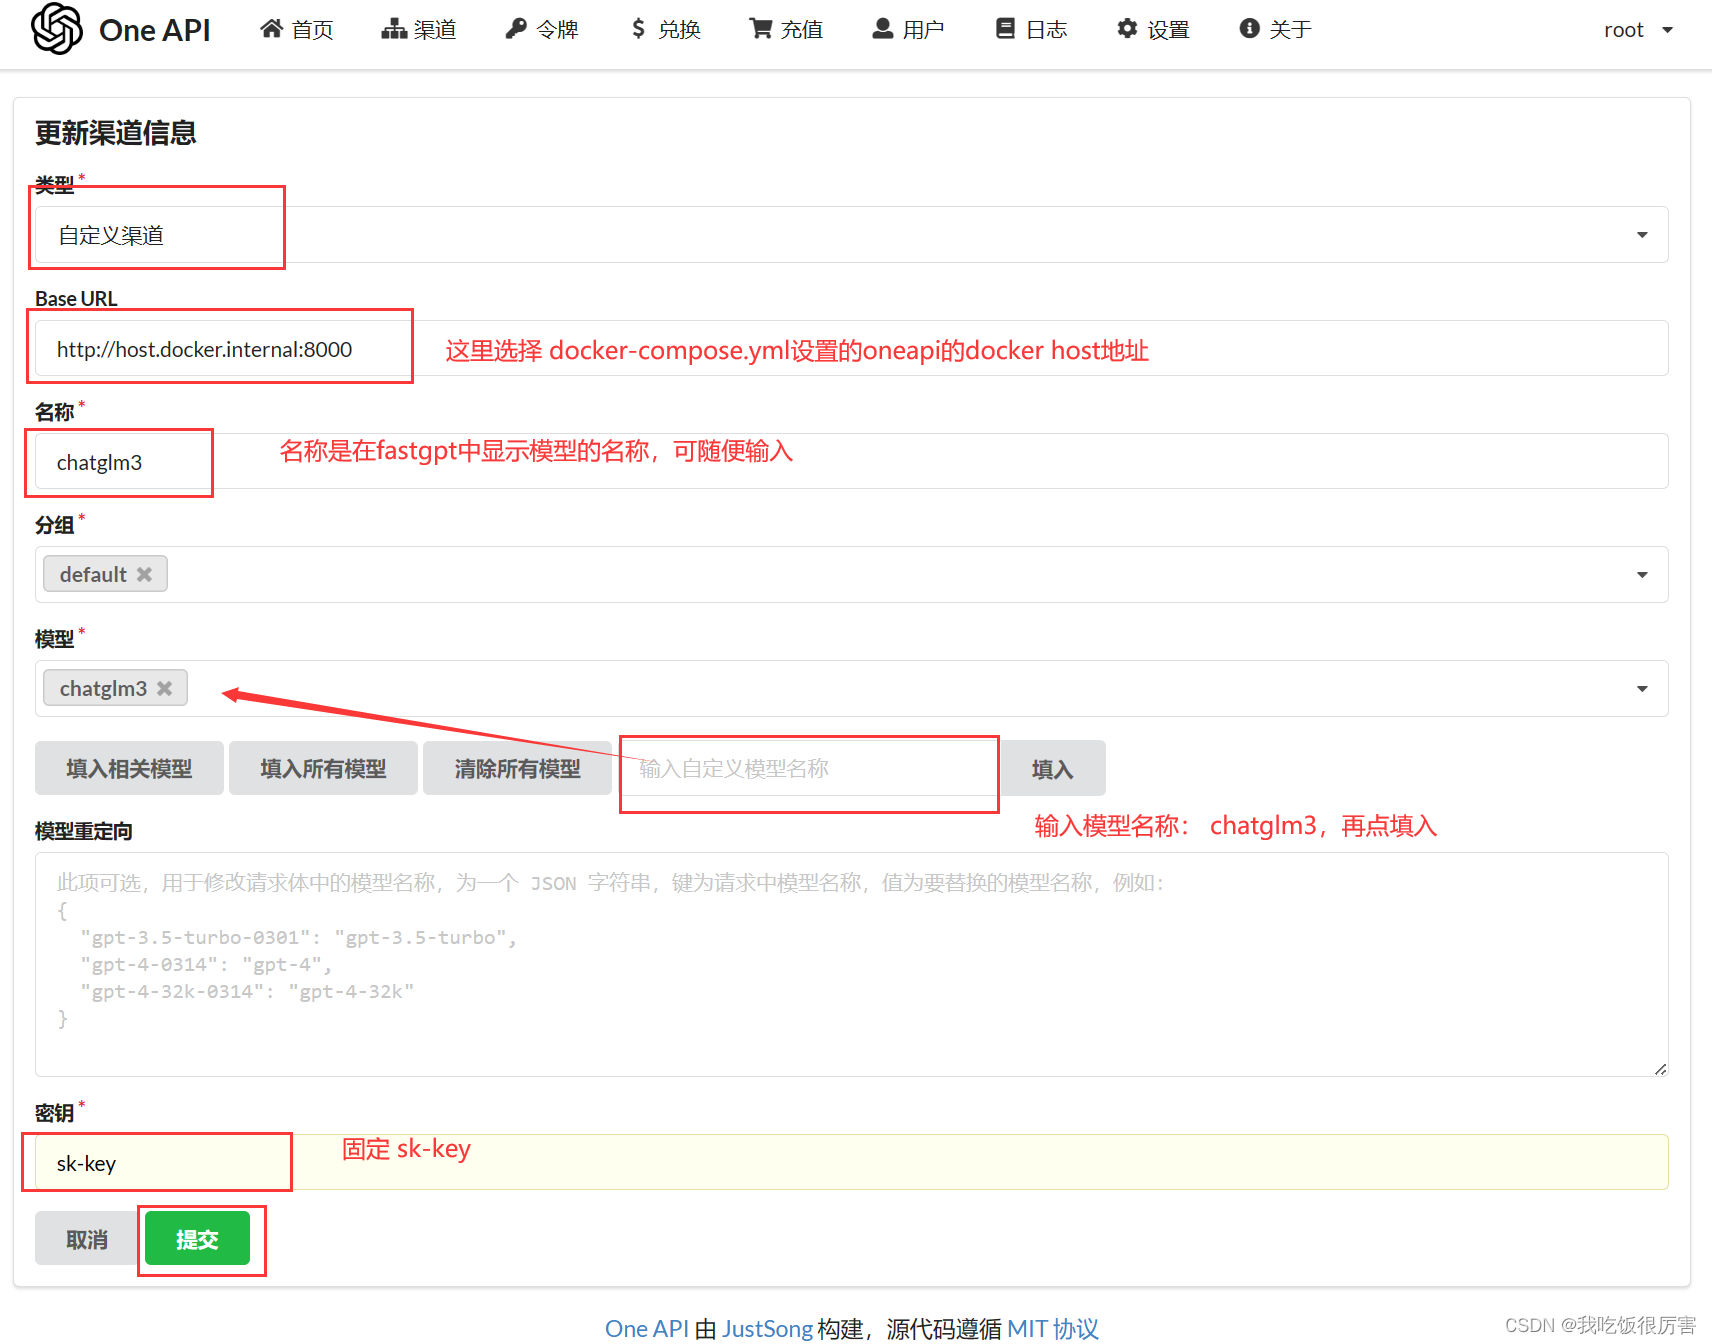Open the 首页 menu item
This screenshot has width=1712, height=1344.
coord(297,29)
